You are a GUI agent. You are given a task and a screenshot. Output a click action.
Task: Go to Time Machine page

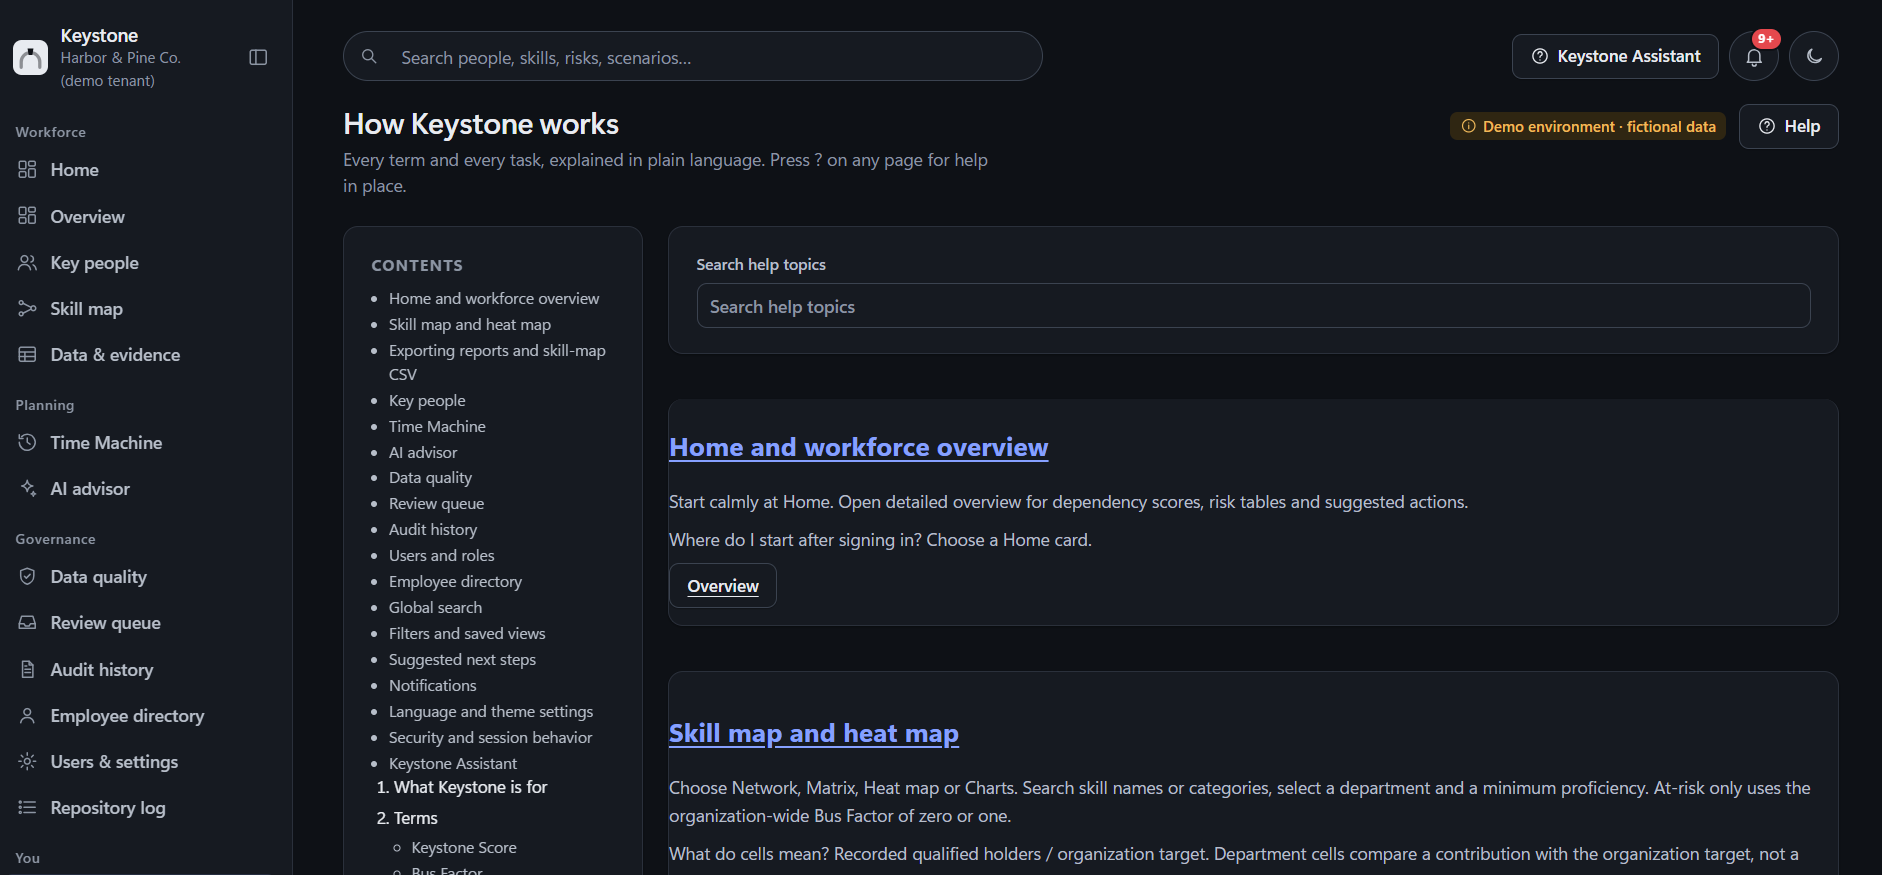106,443
